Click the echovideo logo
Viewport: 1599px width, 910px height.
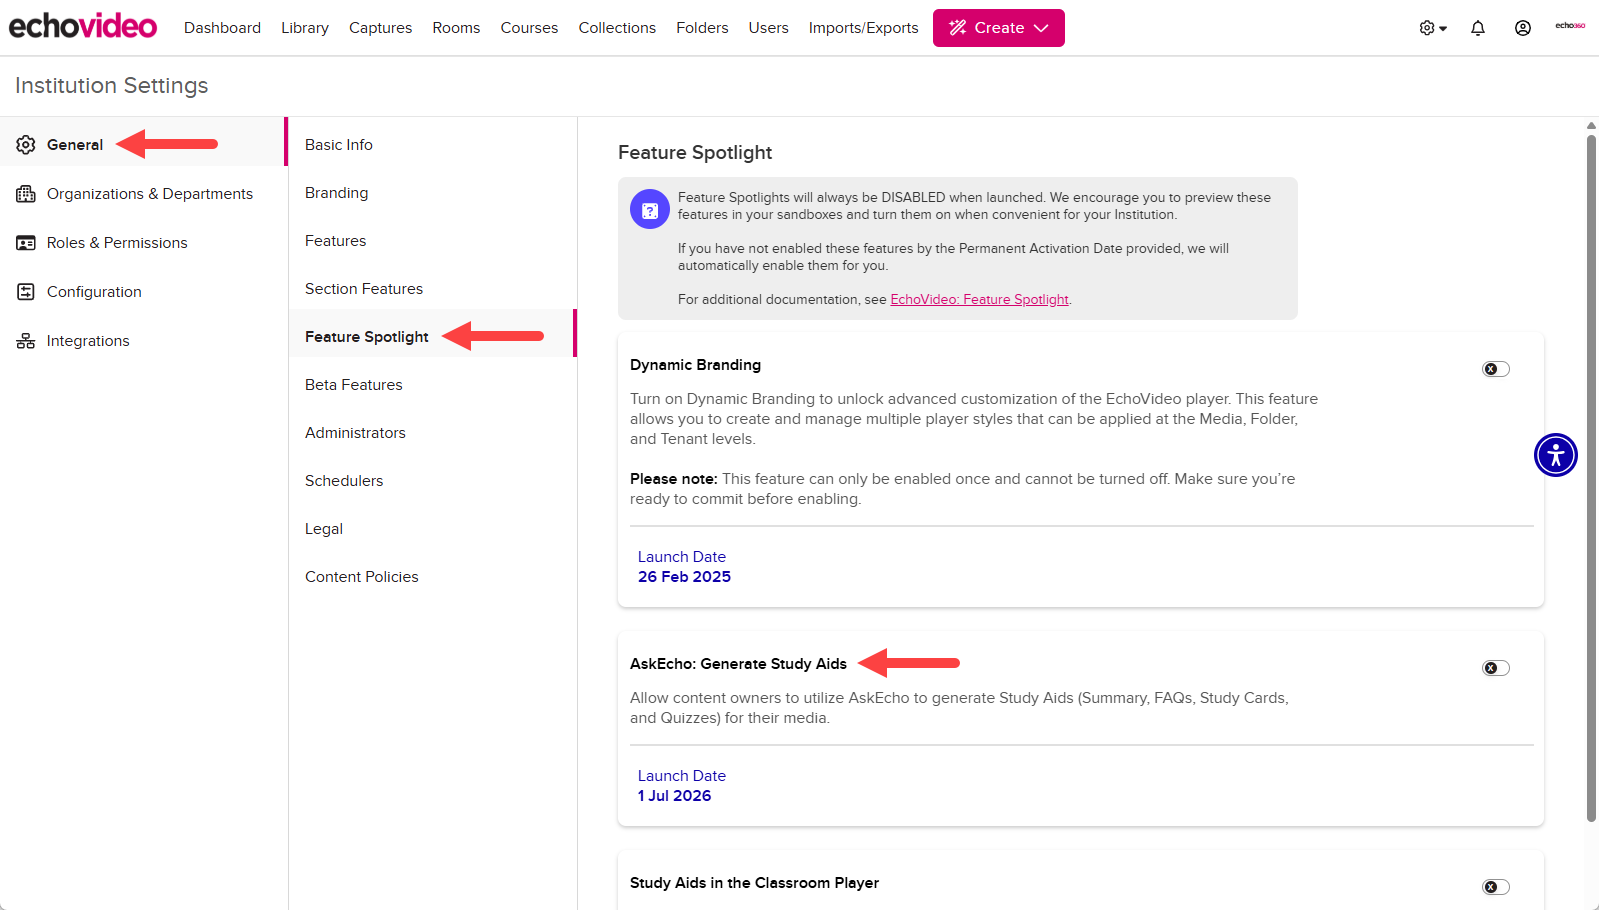(x=83, y=26)
